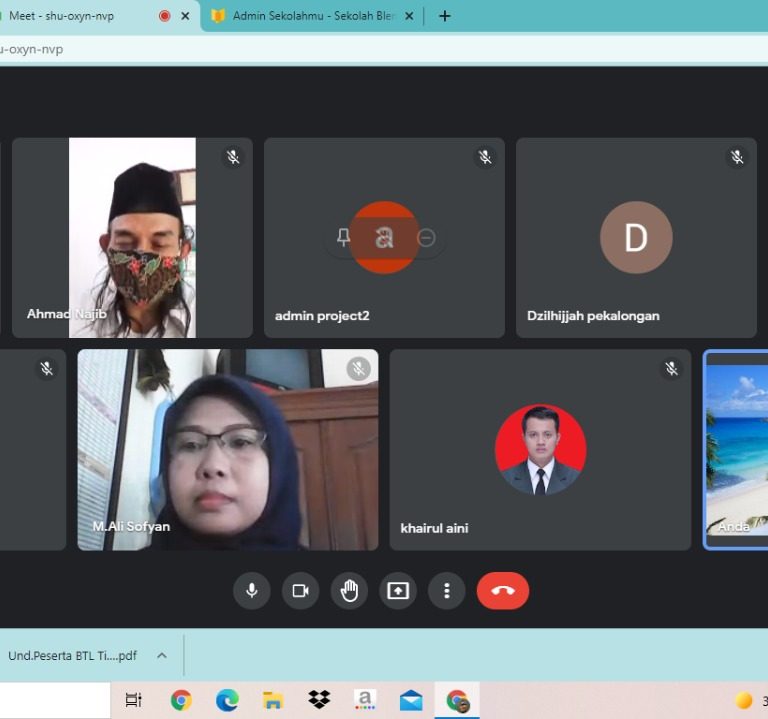This screenshot has width=768, height=719.
Task: Open Task View from the taskbar
Action: point(133,700)
